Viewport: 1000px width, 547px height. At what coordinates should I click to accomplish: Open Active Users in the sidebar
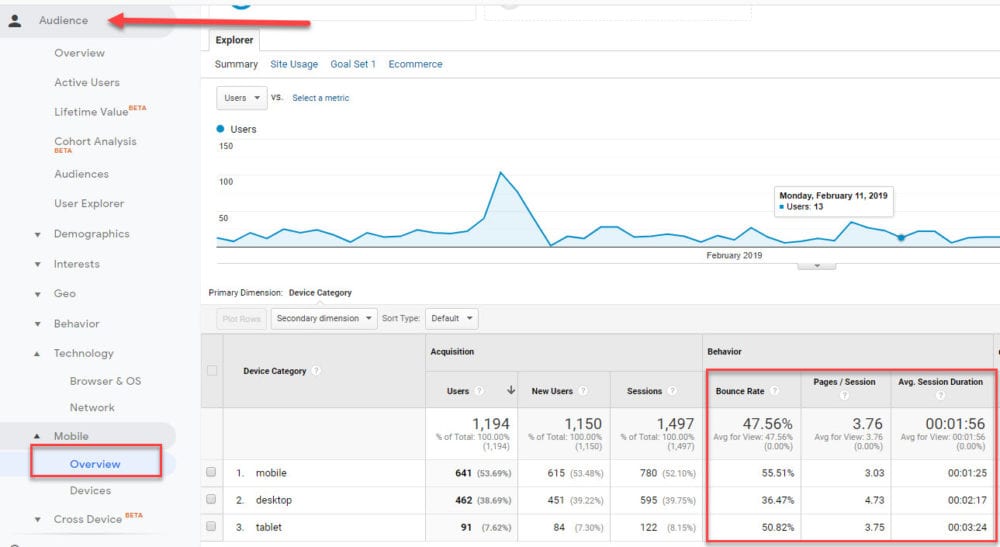[86, 83]
